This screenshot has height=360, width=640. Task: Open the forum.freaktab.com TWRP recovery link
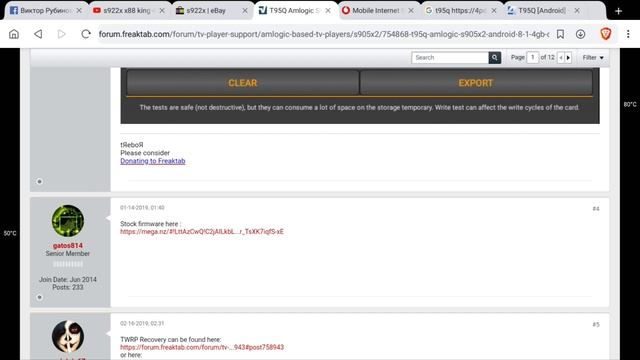[x=202, y=347]
